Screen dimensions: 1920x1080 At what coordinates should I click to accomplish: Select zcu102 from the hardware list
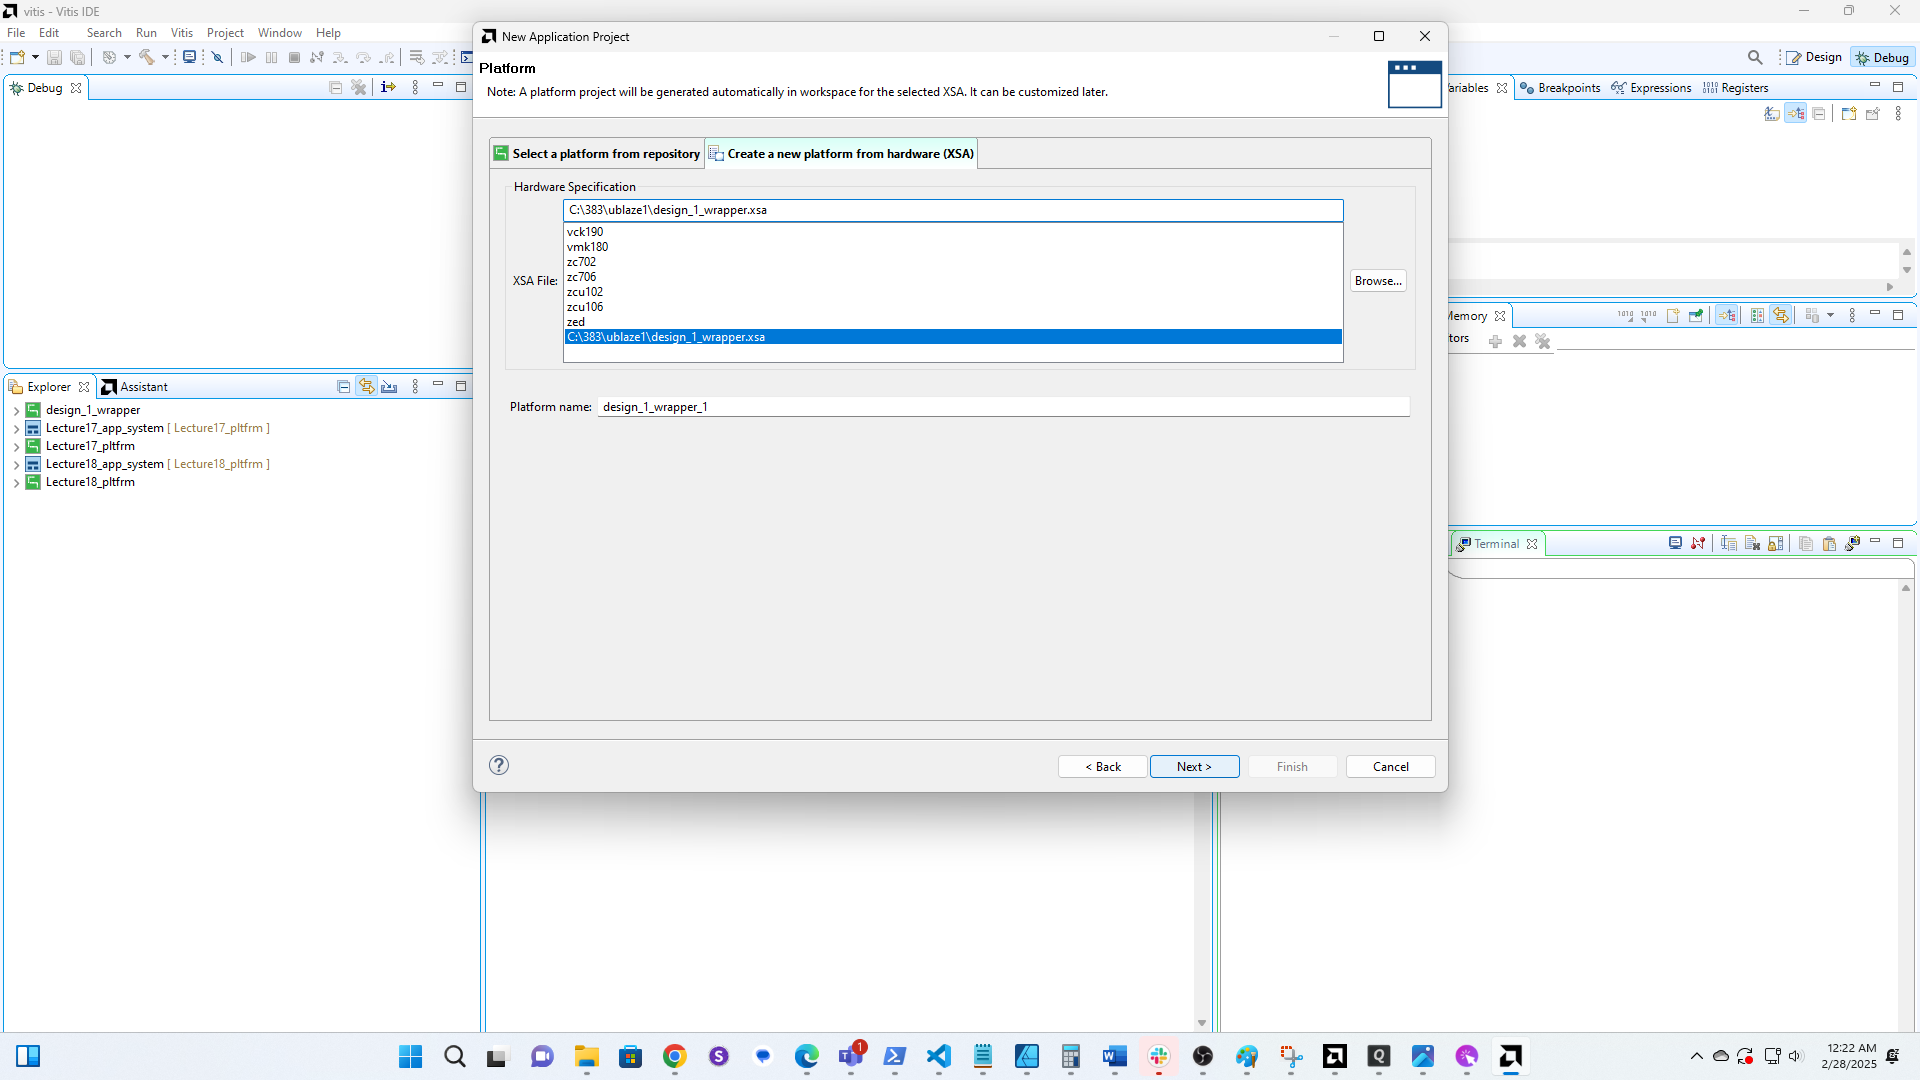pyautogui.click(x=585, y=292)
